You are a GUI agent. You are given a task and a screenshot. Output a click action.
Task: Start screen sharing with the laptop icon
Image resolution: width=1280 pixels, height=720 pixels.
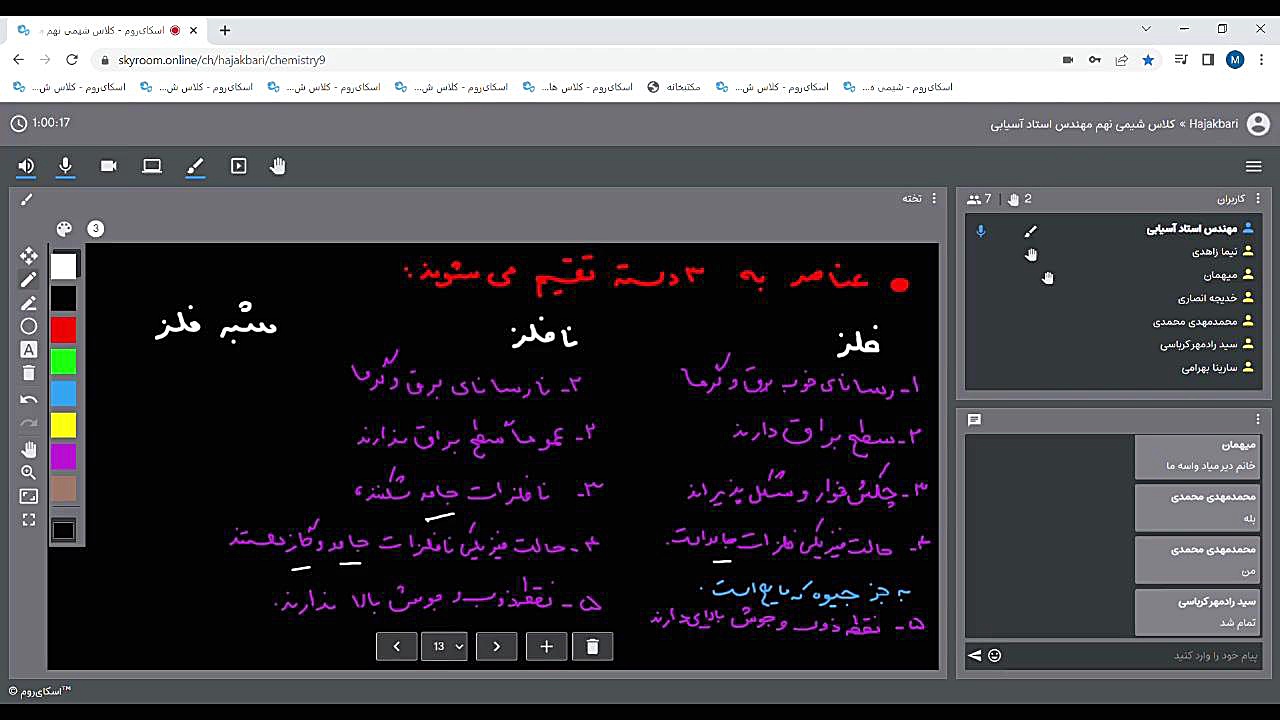click(x=152, y=166)
